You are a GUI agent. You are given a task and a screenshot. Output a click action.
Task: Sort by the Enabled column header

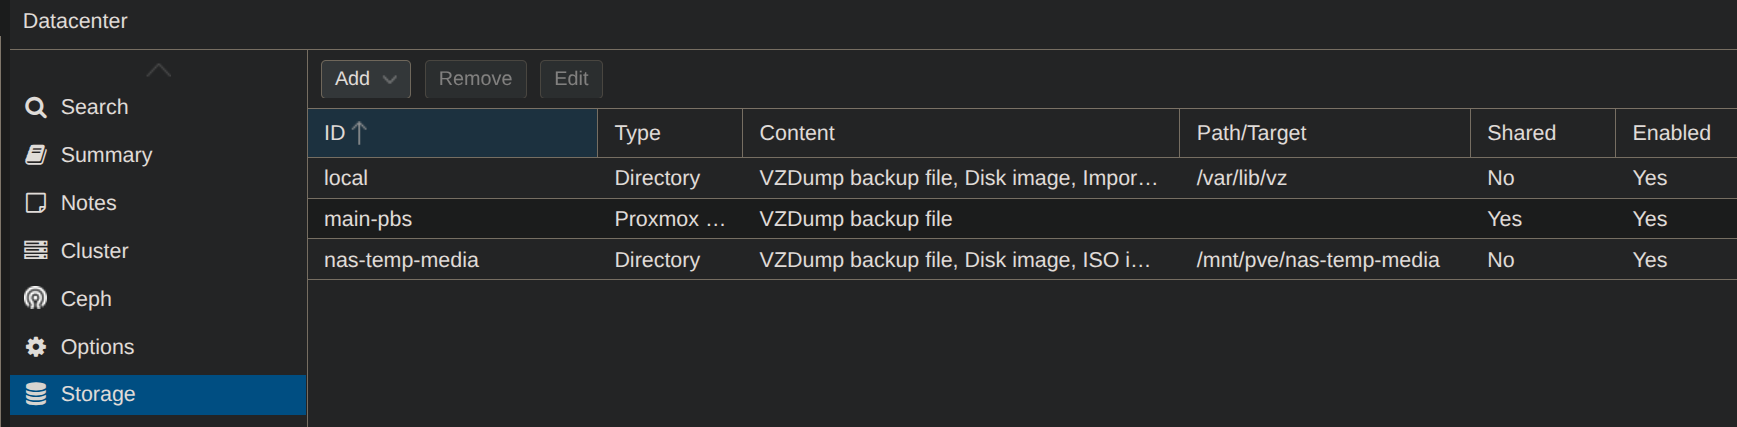1671,133
